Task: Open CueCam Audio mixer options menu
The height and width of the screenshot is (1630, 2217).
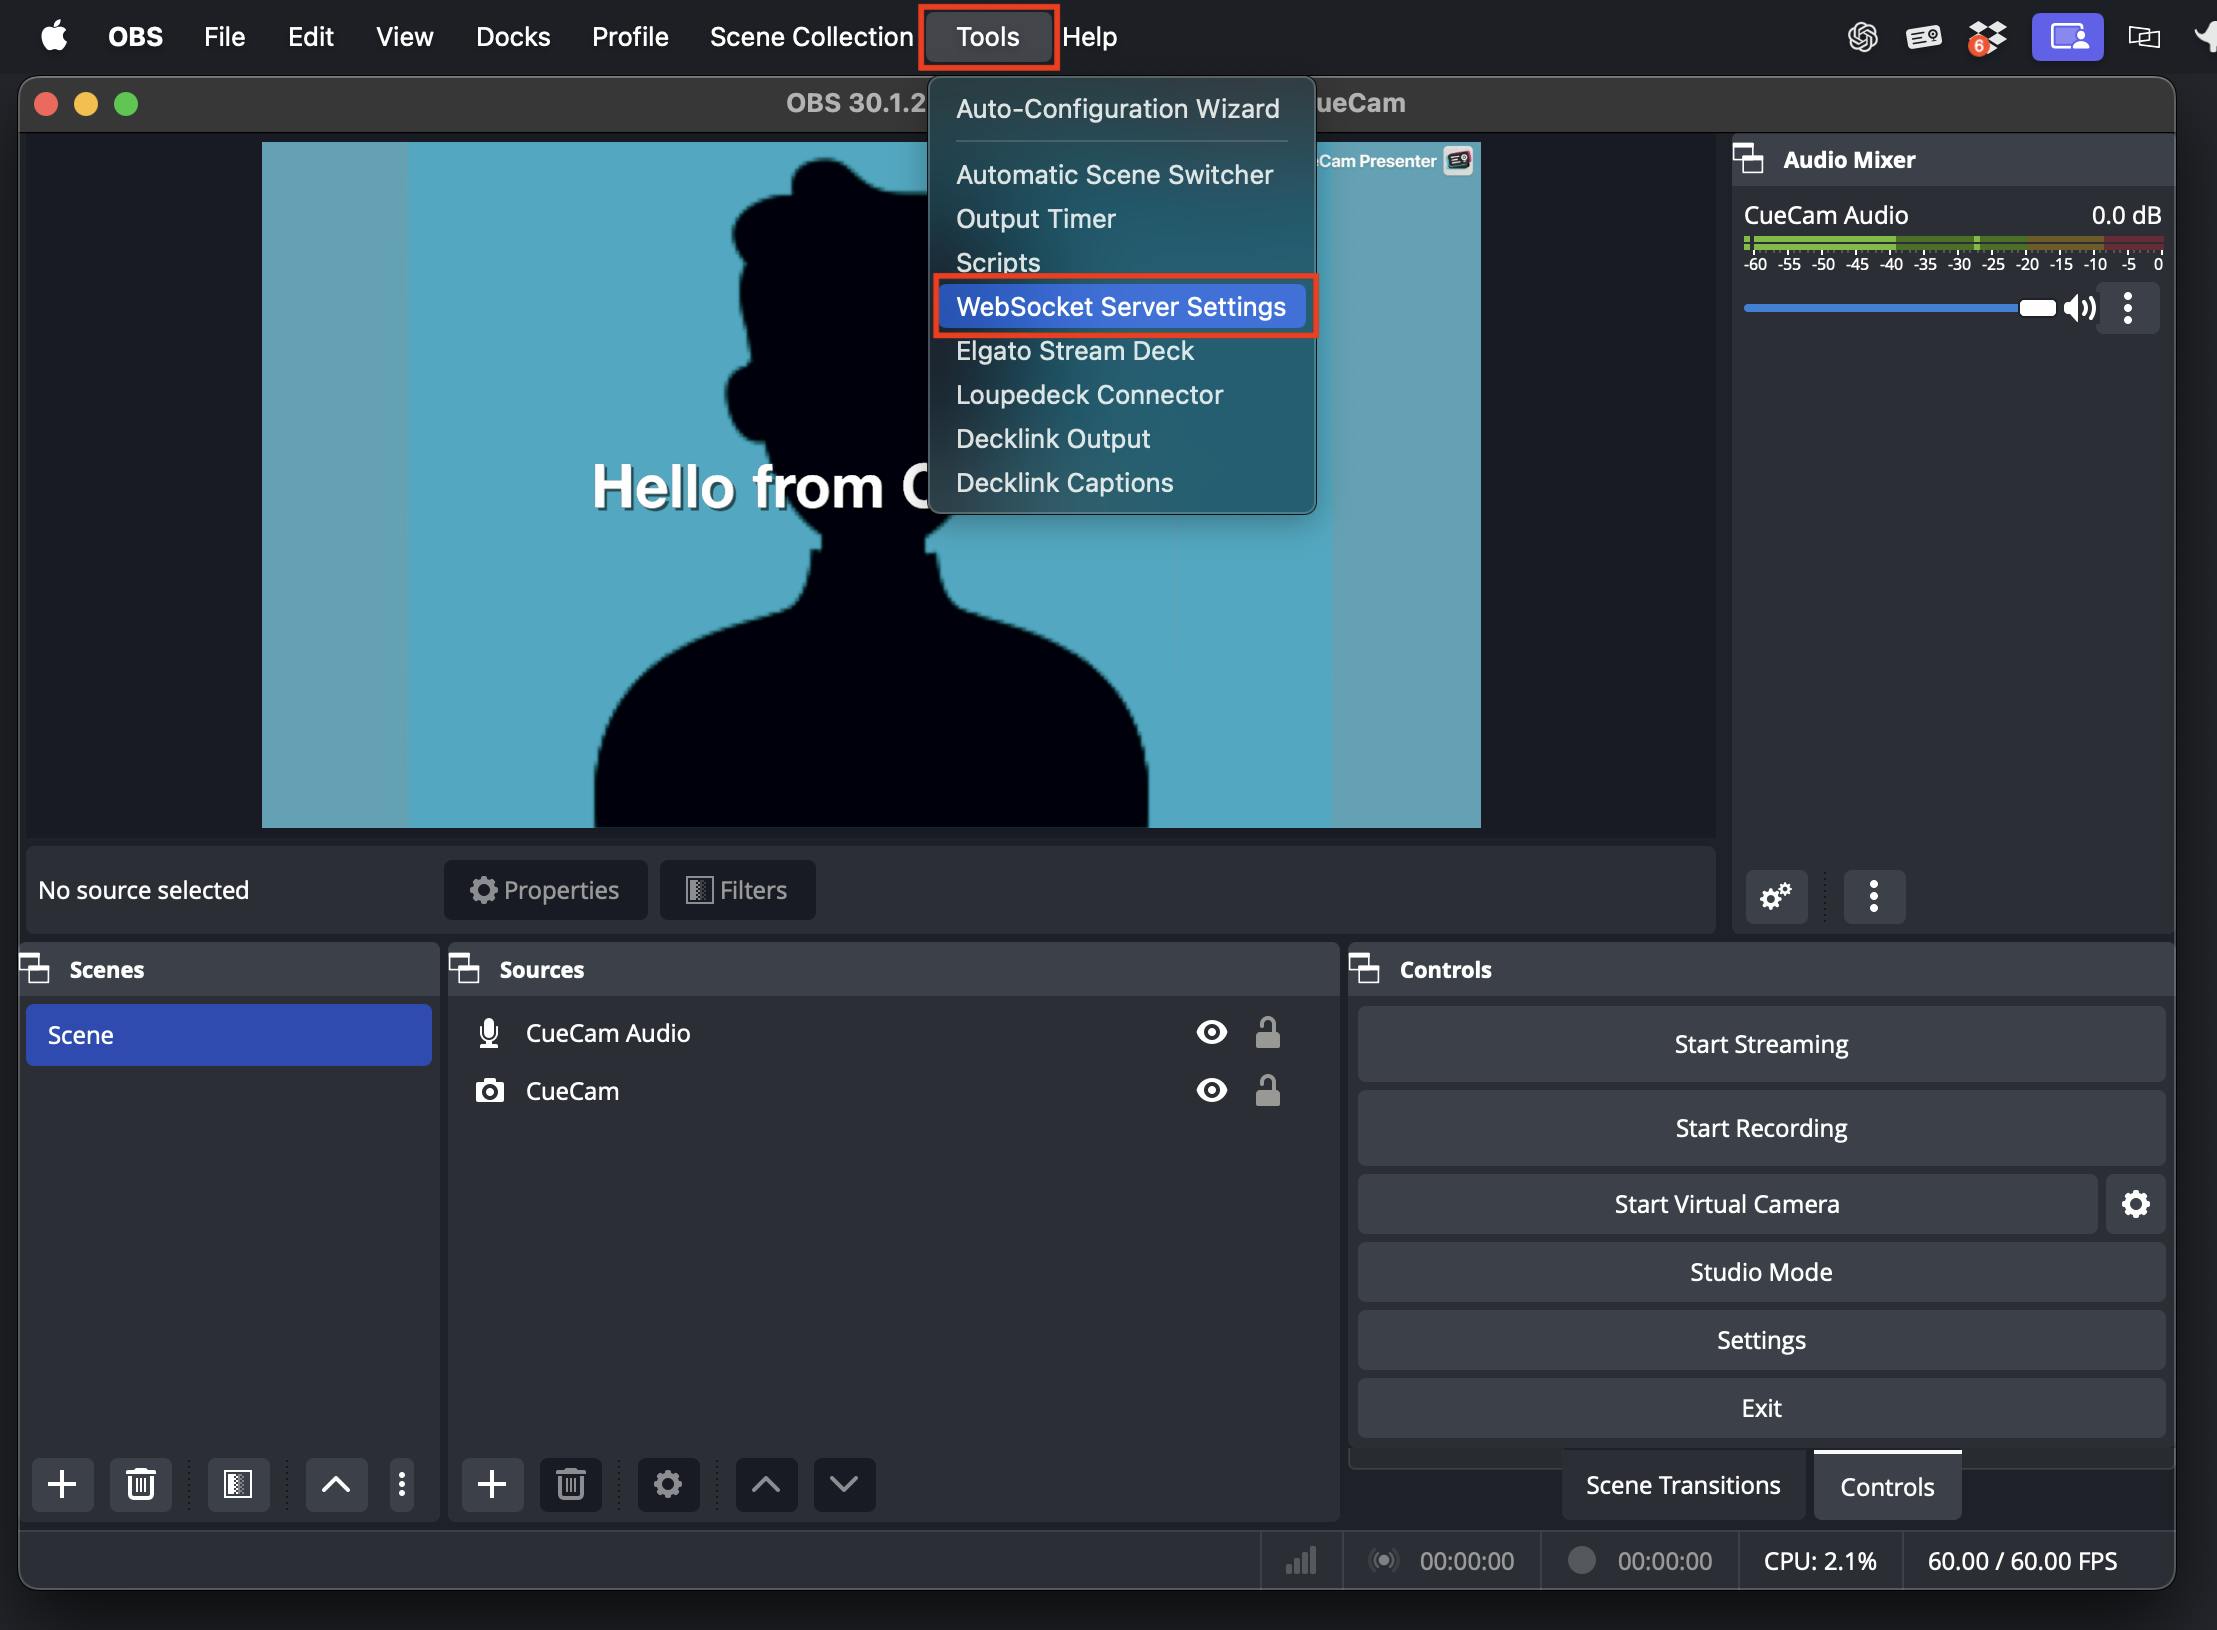Action: click(x=2128, y=308)
